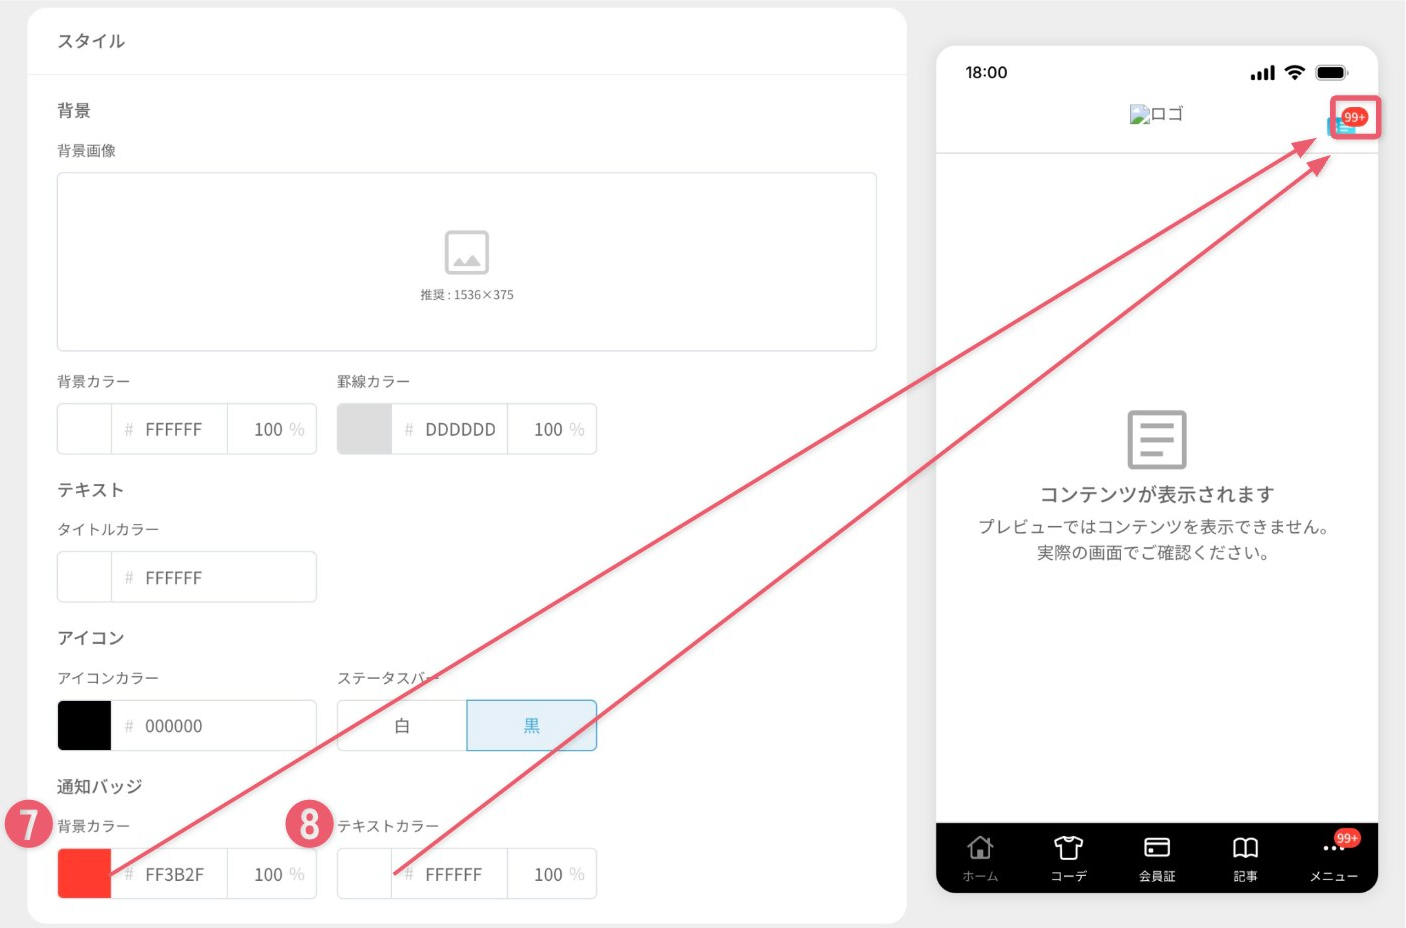Click the background image placeholder icon

[466, 252]
